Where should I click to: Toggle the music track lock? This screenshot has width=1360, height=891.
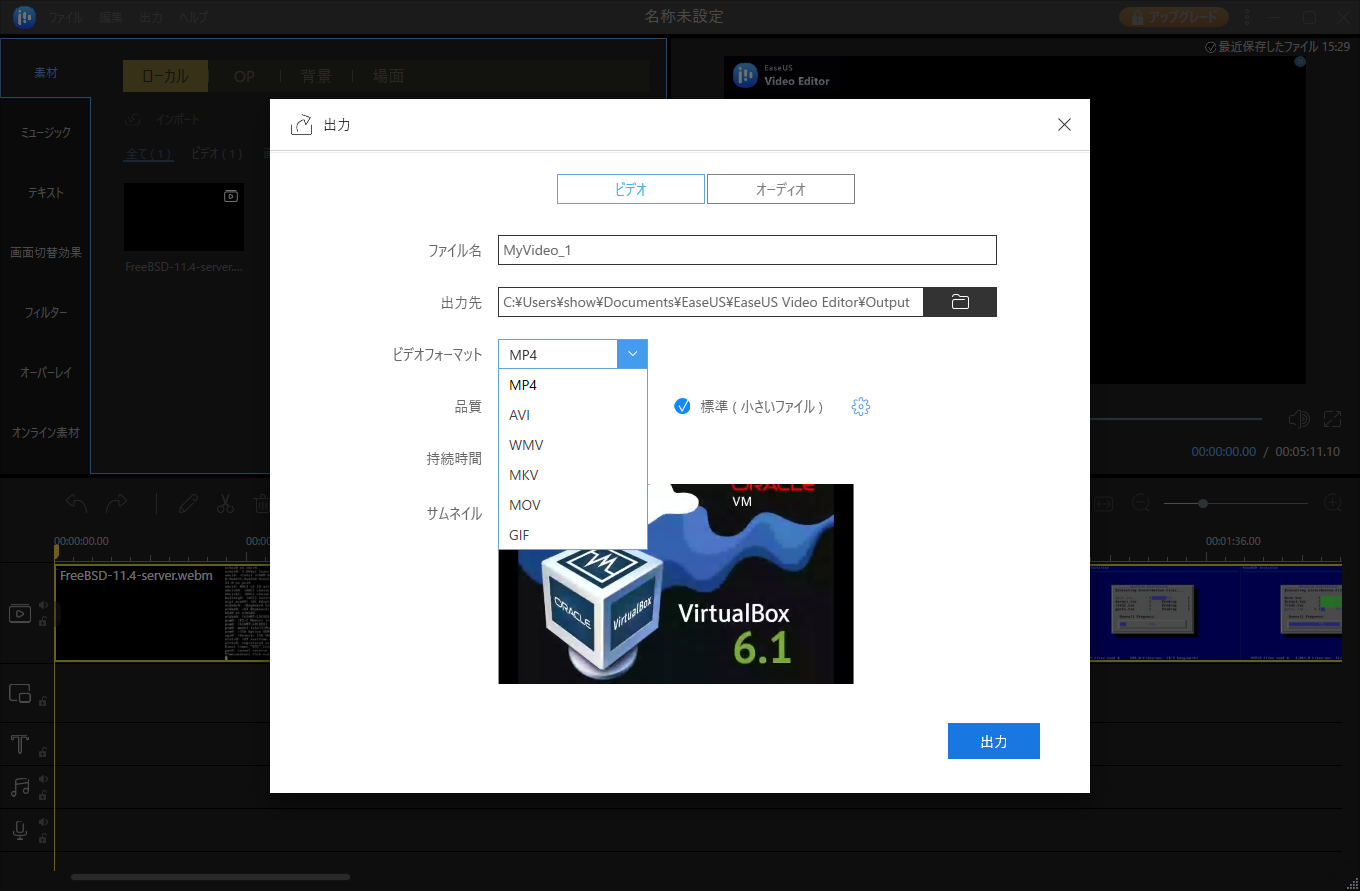43,795
